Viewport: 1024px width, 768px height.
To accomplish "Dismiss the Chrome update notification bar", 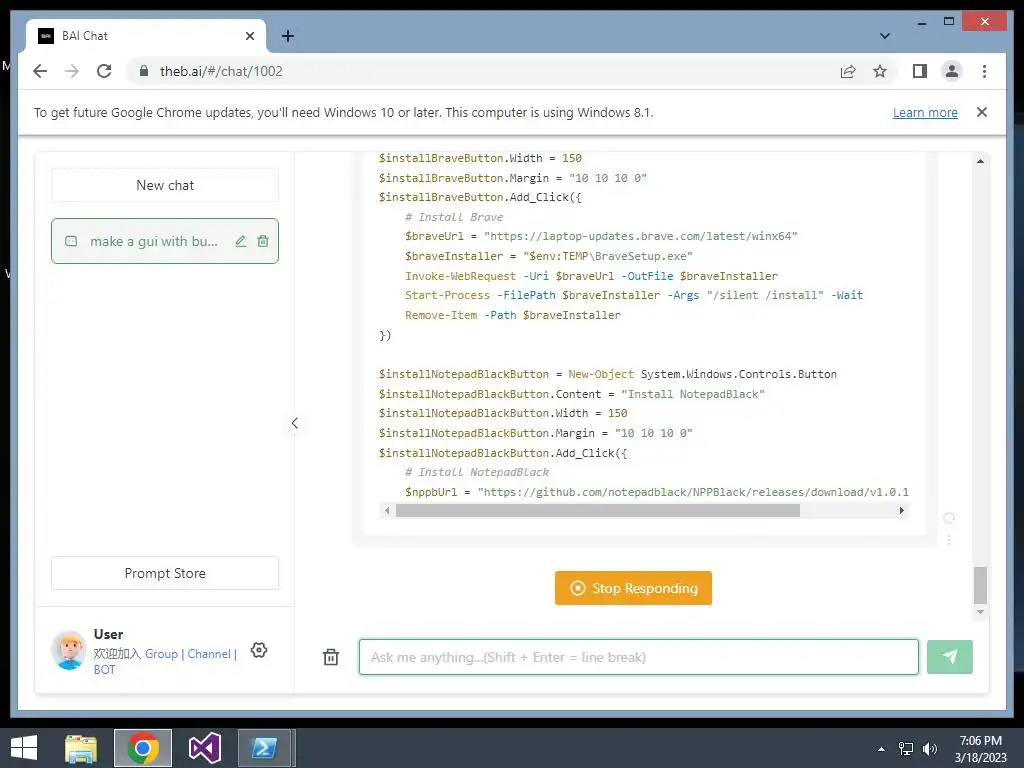I will click(982, 112).
